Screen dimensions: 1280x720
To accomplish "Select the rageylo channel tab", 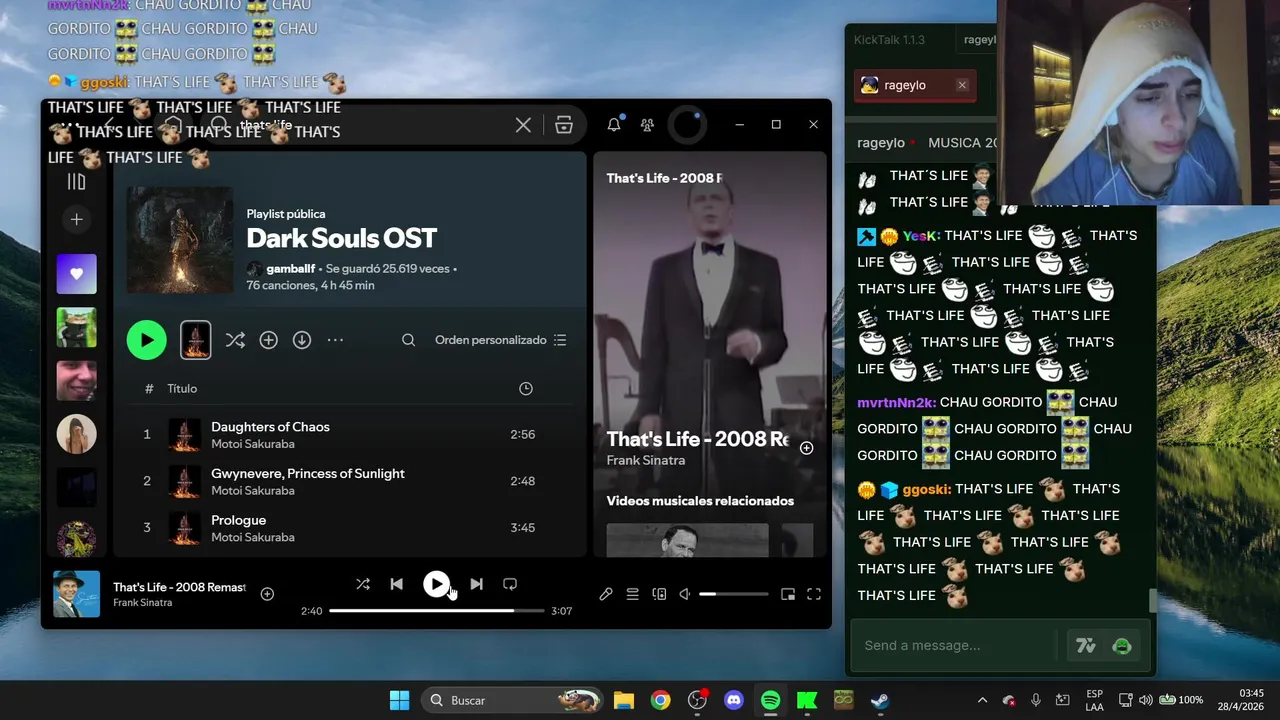I will coord(915,85).
